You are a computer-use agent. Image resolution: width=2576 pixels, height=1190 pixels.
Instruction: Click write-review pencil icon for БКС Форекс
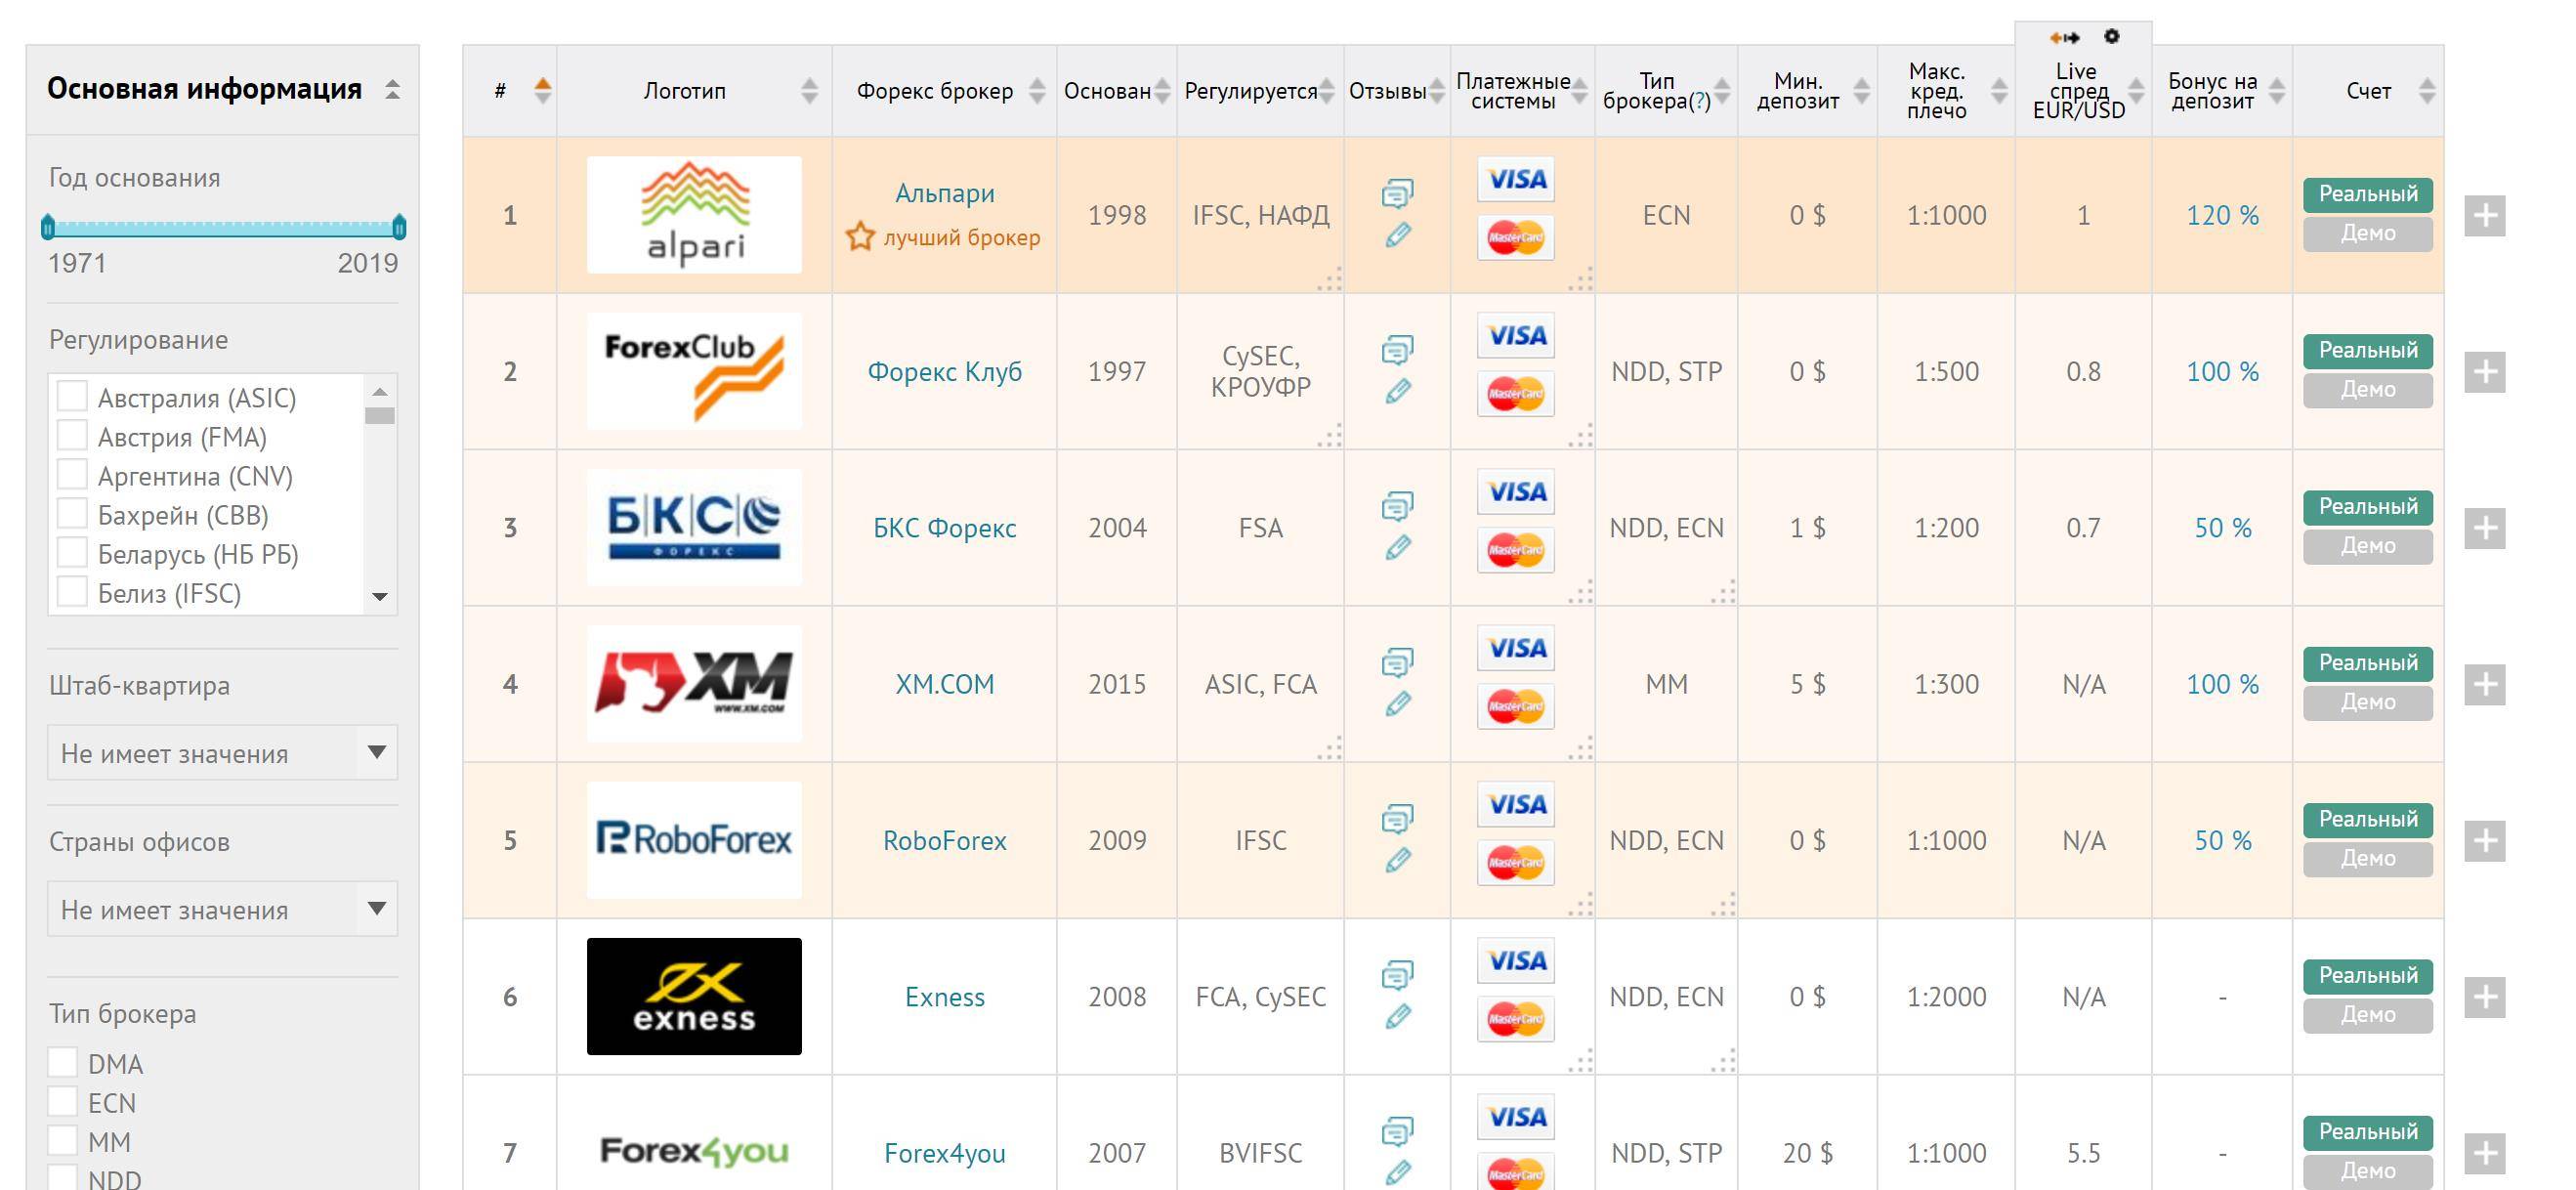pos(1398,548)
